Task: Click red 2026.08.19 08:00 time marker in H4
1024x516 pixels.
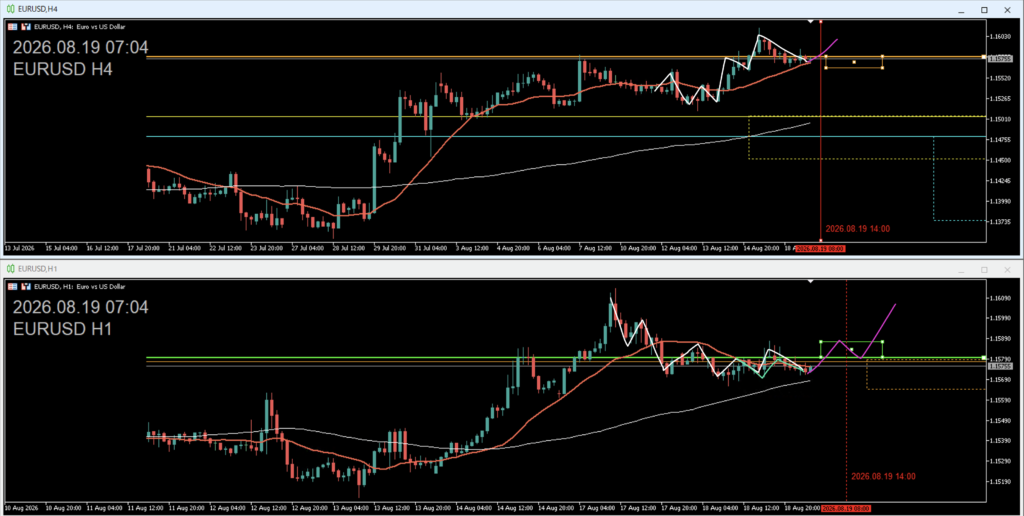Action: 820,249
